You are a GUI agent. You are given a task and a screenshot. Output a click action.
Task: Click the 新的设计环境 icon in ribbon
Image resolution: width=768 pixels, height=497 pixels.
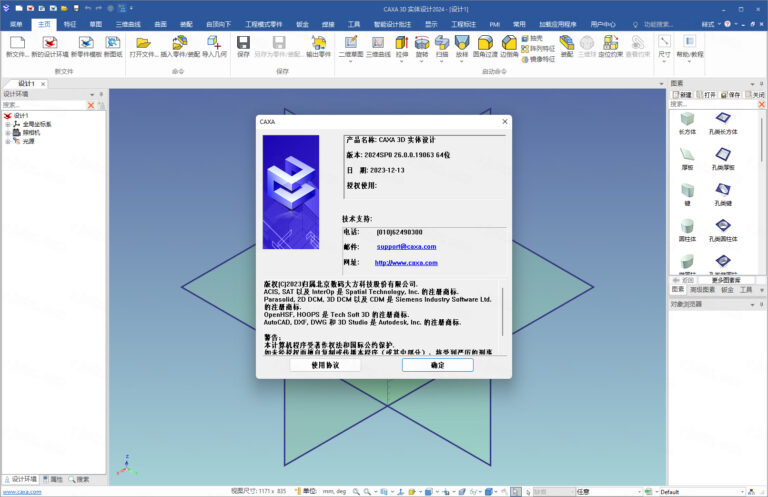coord(49,43)
